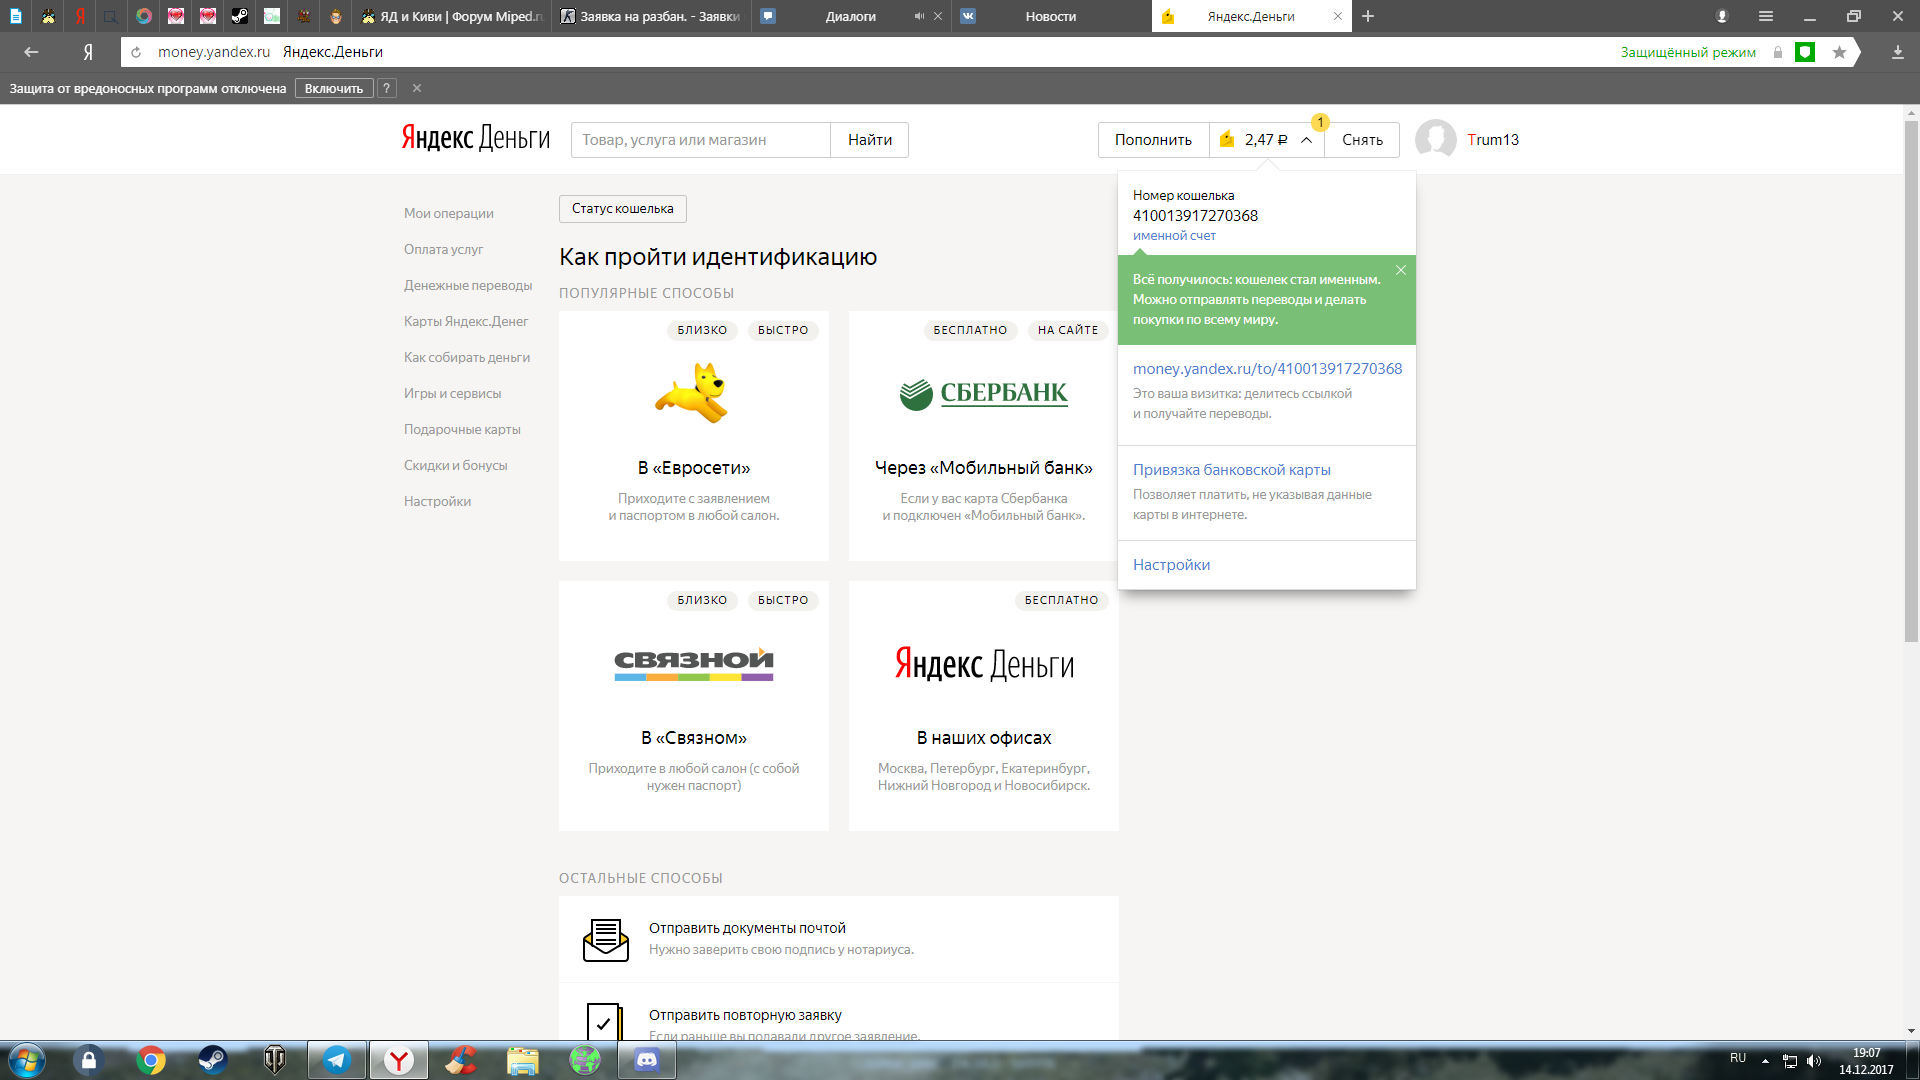Click the Евросеть yellow dog logo
This screenshot has width=1920, height=1080.
coord(692,393)
